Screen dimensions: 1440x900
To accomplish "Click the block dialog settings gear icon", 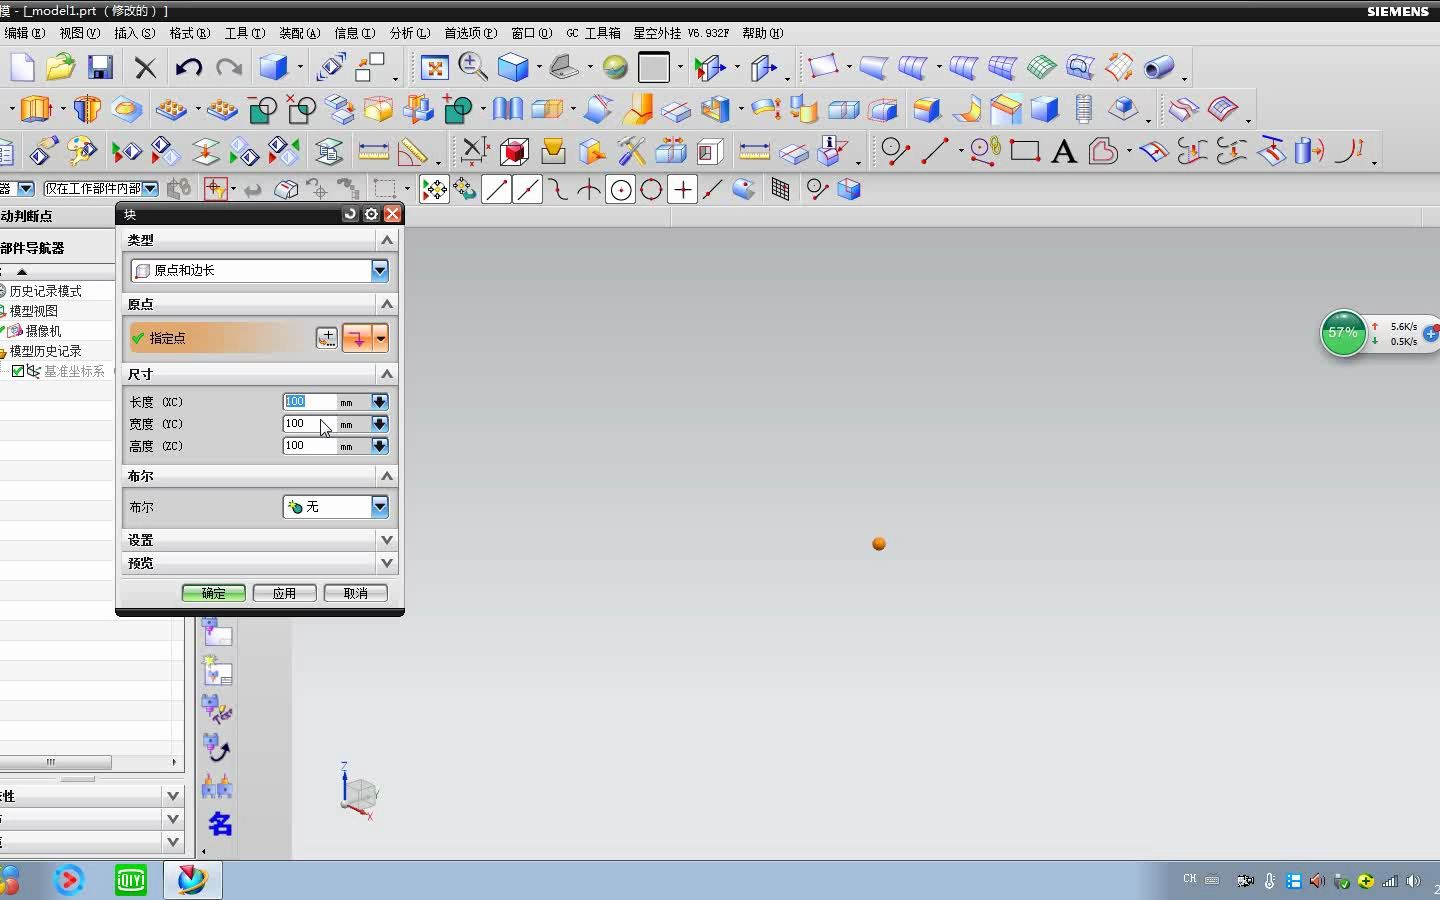I will (371, 214).
